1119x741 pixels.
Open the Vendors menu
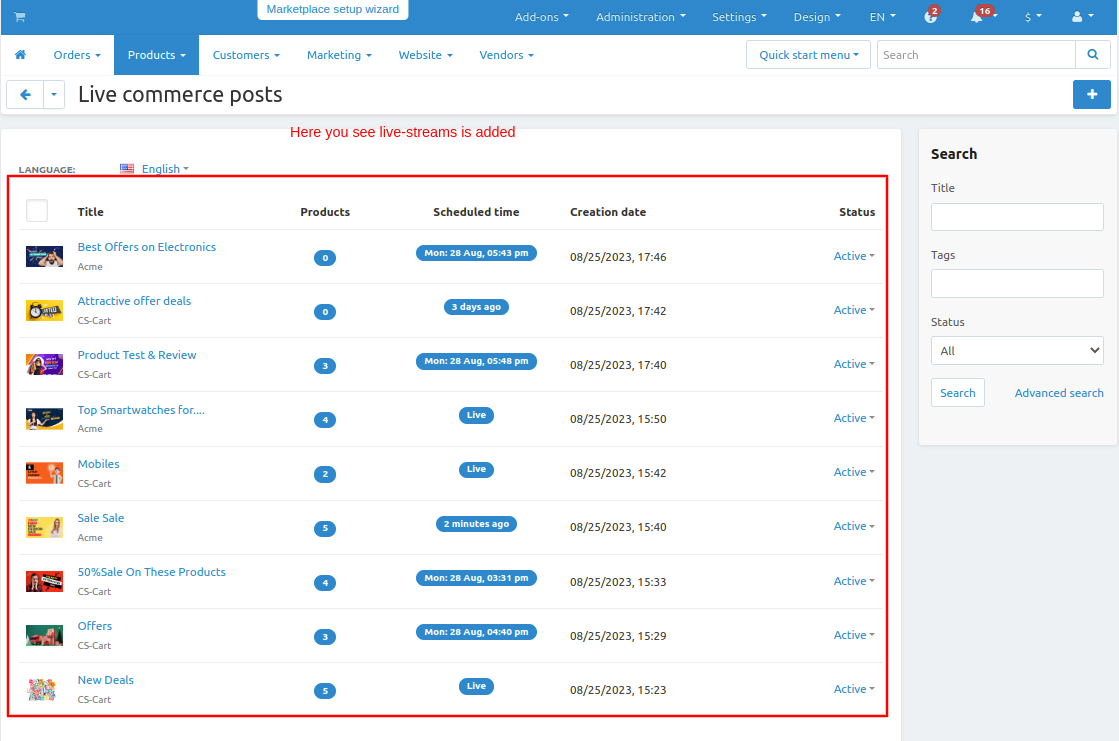click(506, 55)
